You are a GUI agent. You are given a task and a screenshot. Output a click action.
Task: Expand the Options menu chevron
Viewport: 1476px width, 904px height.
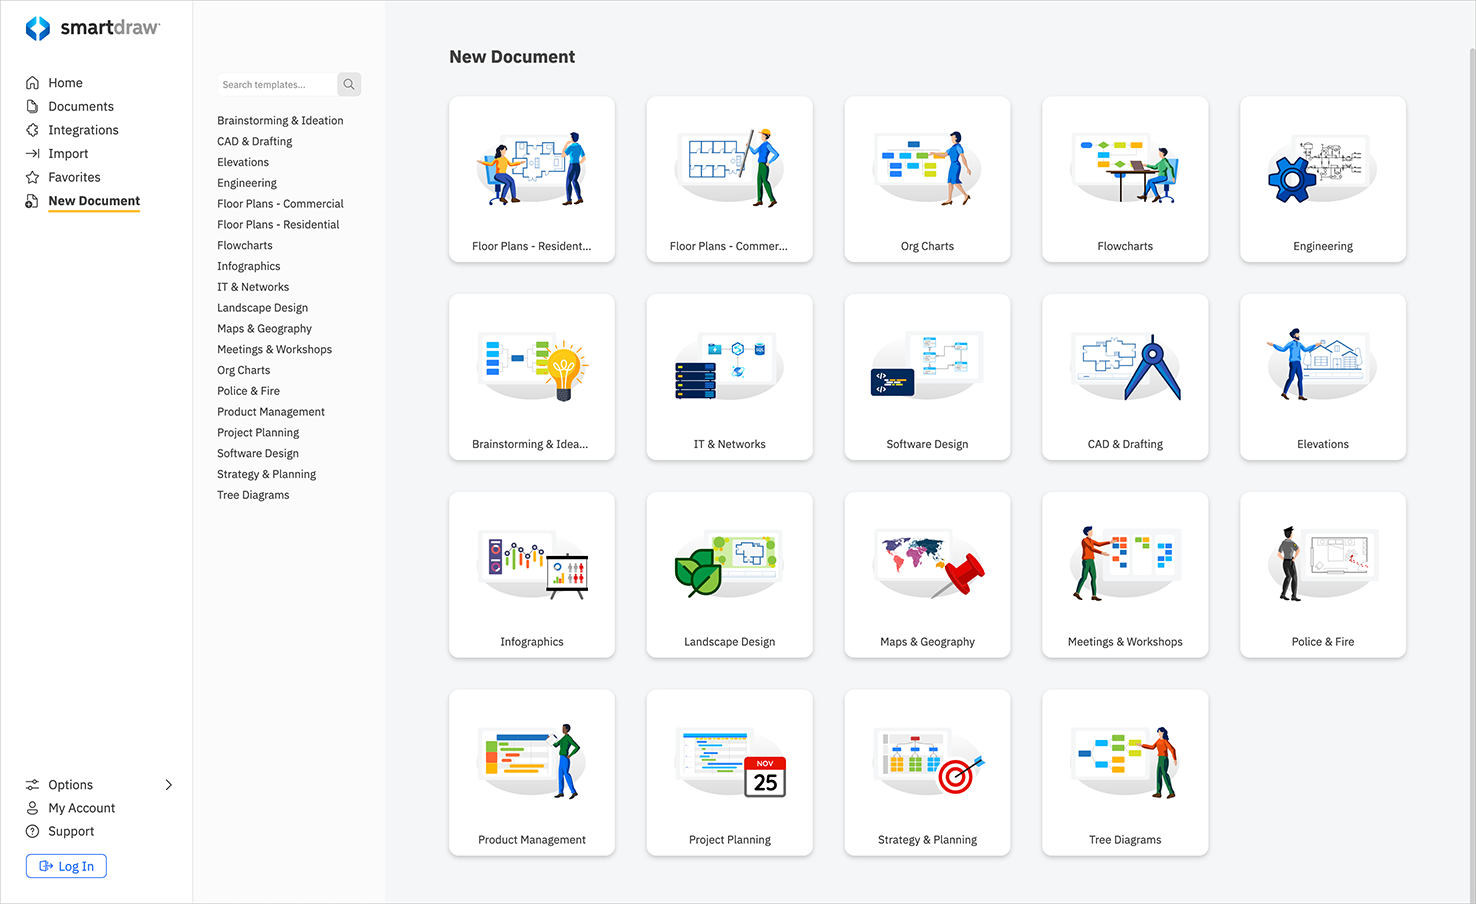pyautogui.click(x=169, y=785)
